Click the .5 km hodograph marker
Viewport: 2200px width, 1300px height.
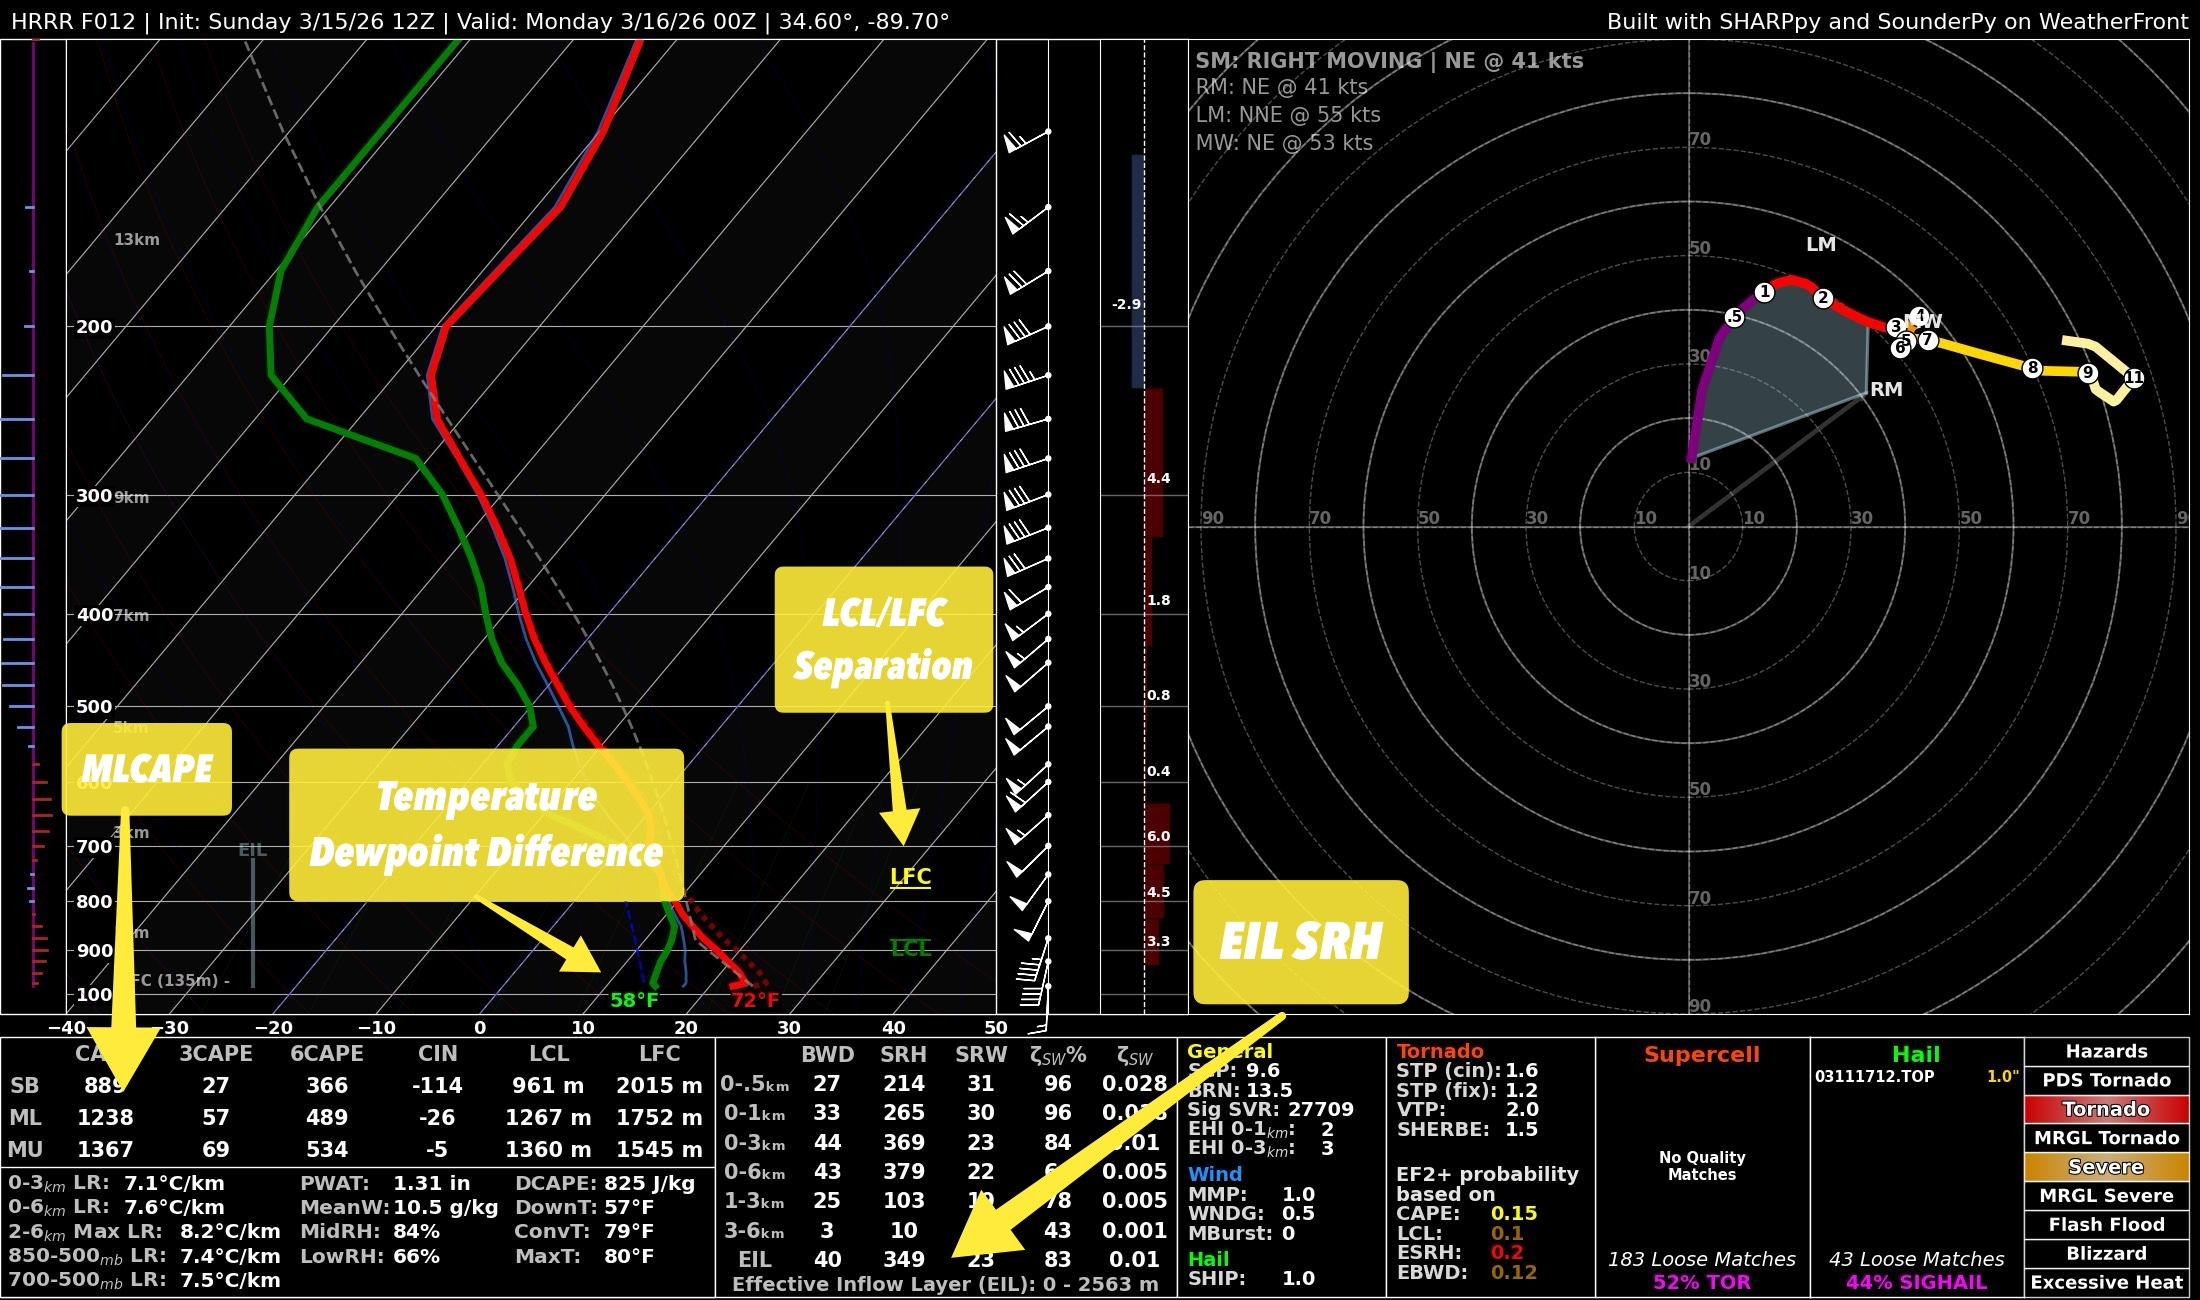1735,317
